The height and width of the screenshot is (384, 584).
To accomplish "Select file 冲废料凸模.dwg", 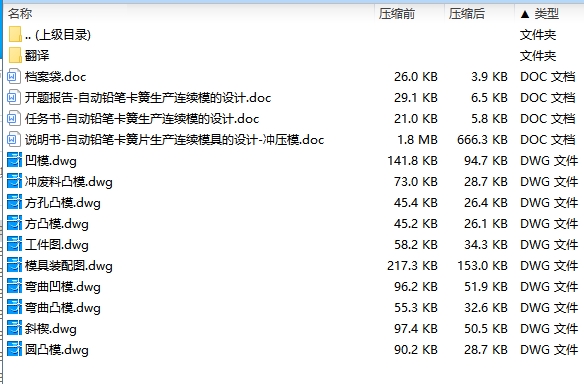I will (x=69, y=182).
